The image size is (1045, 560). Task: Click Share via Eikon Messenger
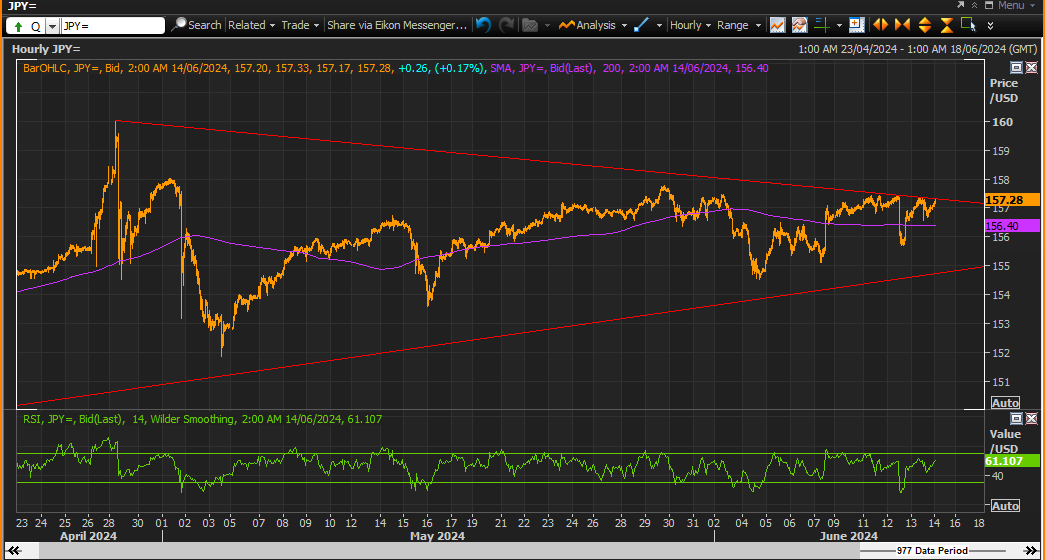tap(397, 25)
